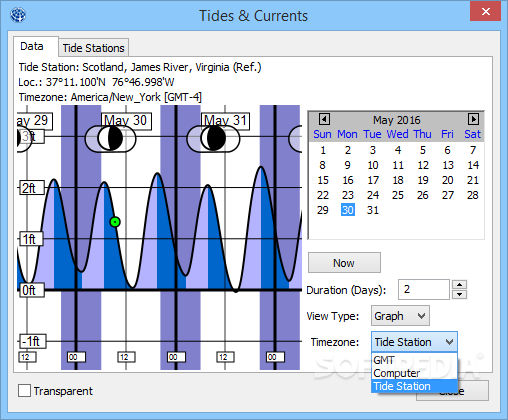Choose Tide Station in timezone list
Viewport: 508px width, 420px height.
[414, 386]
